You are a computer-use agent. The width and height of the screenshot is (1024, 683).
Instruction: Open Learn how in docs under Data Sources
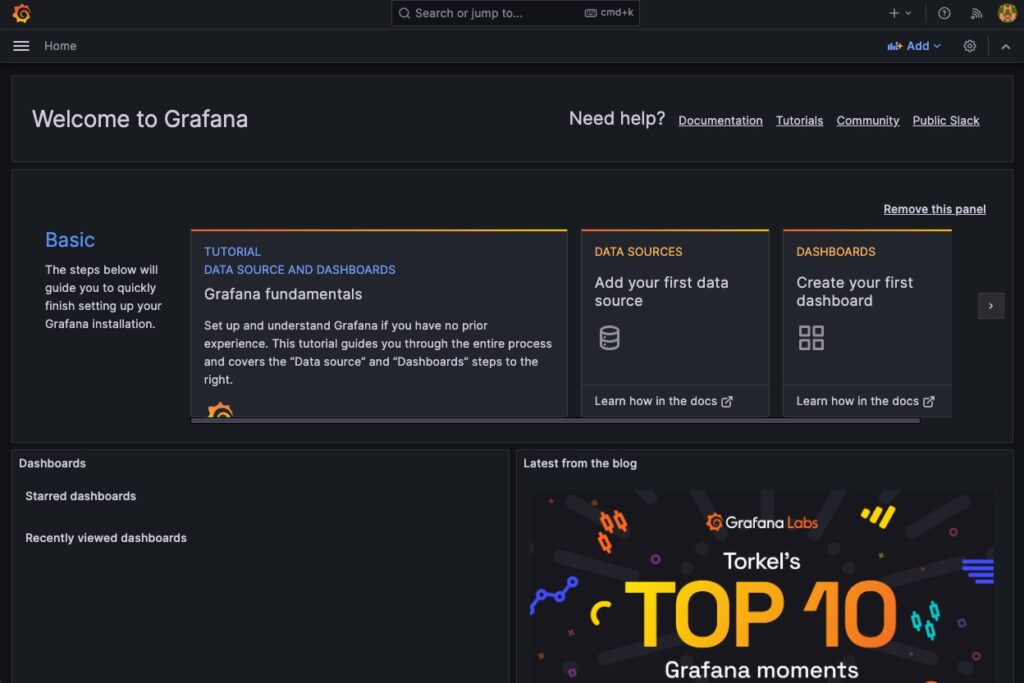[x=663, y=401]
